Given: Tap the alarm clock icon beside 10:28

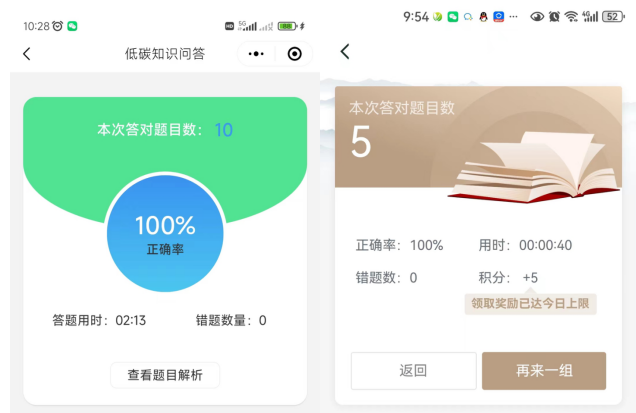Looking at the screenshot, I should [x=58, y=26].
